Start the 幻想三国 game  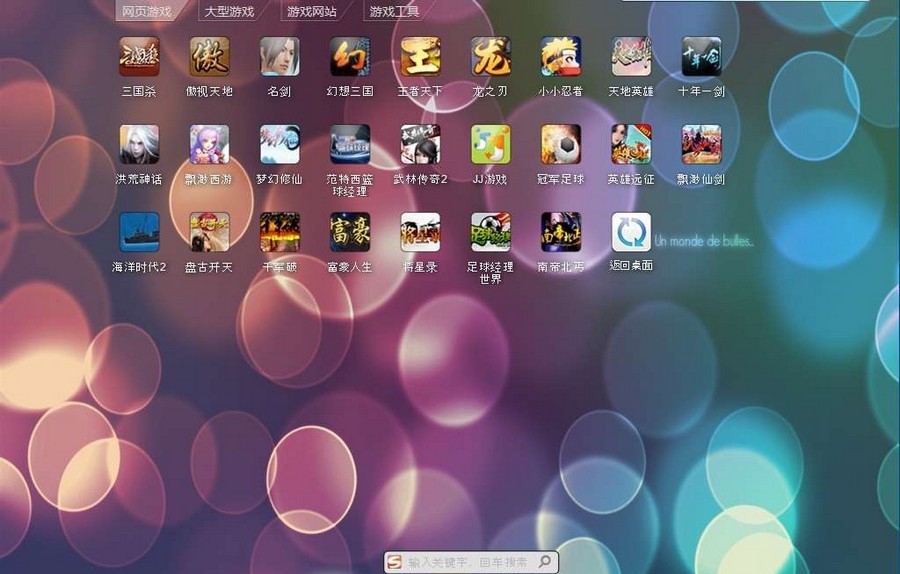[350, 57]
